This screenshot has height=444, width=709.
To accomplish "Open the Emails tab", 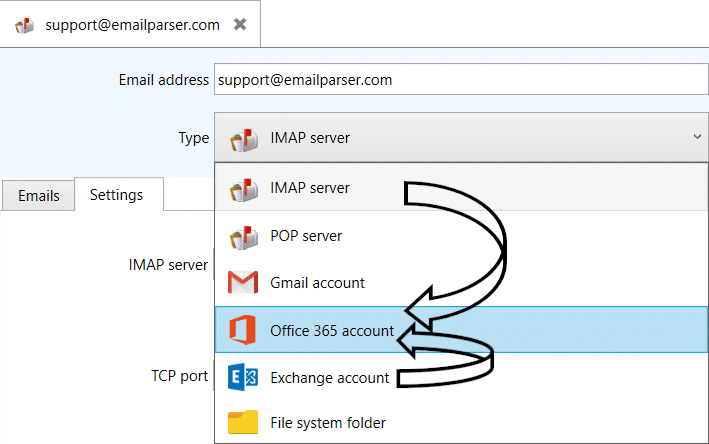I will [38, 195].
